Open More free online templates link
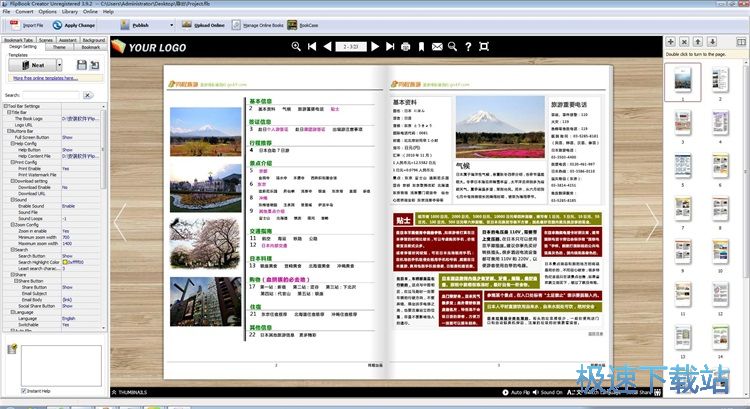 (x=45, y=78)
